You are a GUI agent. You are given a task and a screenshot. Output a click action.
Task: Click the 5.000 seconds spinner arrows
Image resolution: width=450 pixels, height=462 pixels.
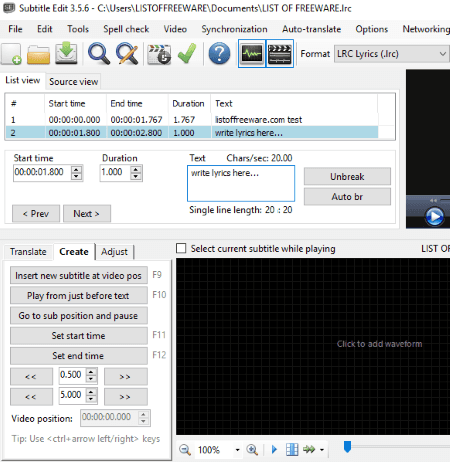click(91, 395)
